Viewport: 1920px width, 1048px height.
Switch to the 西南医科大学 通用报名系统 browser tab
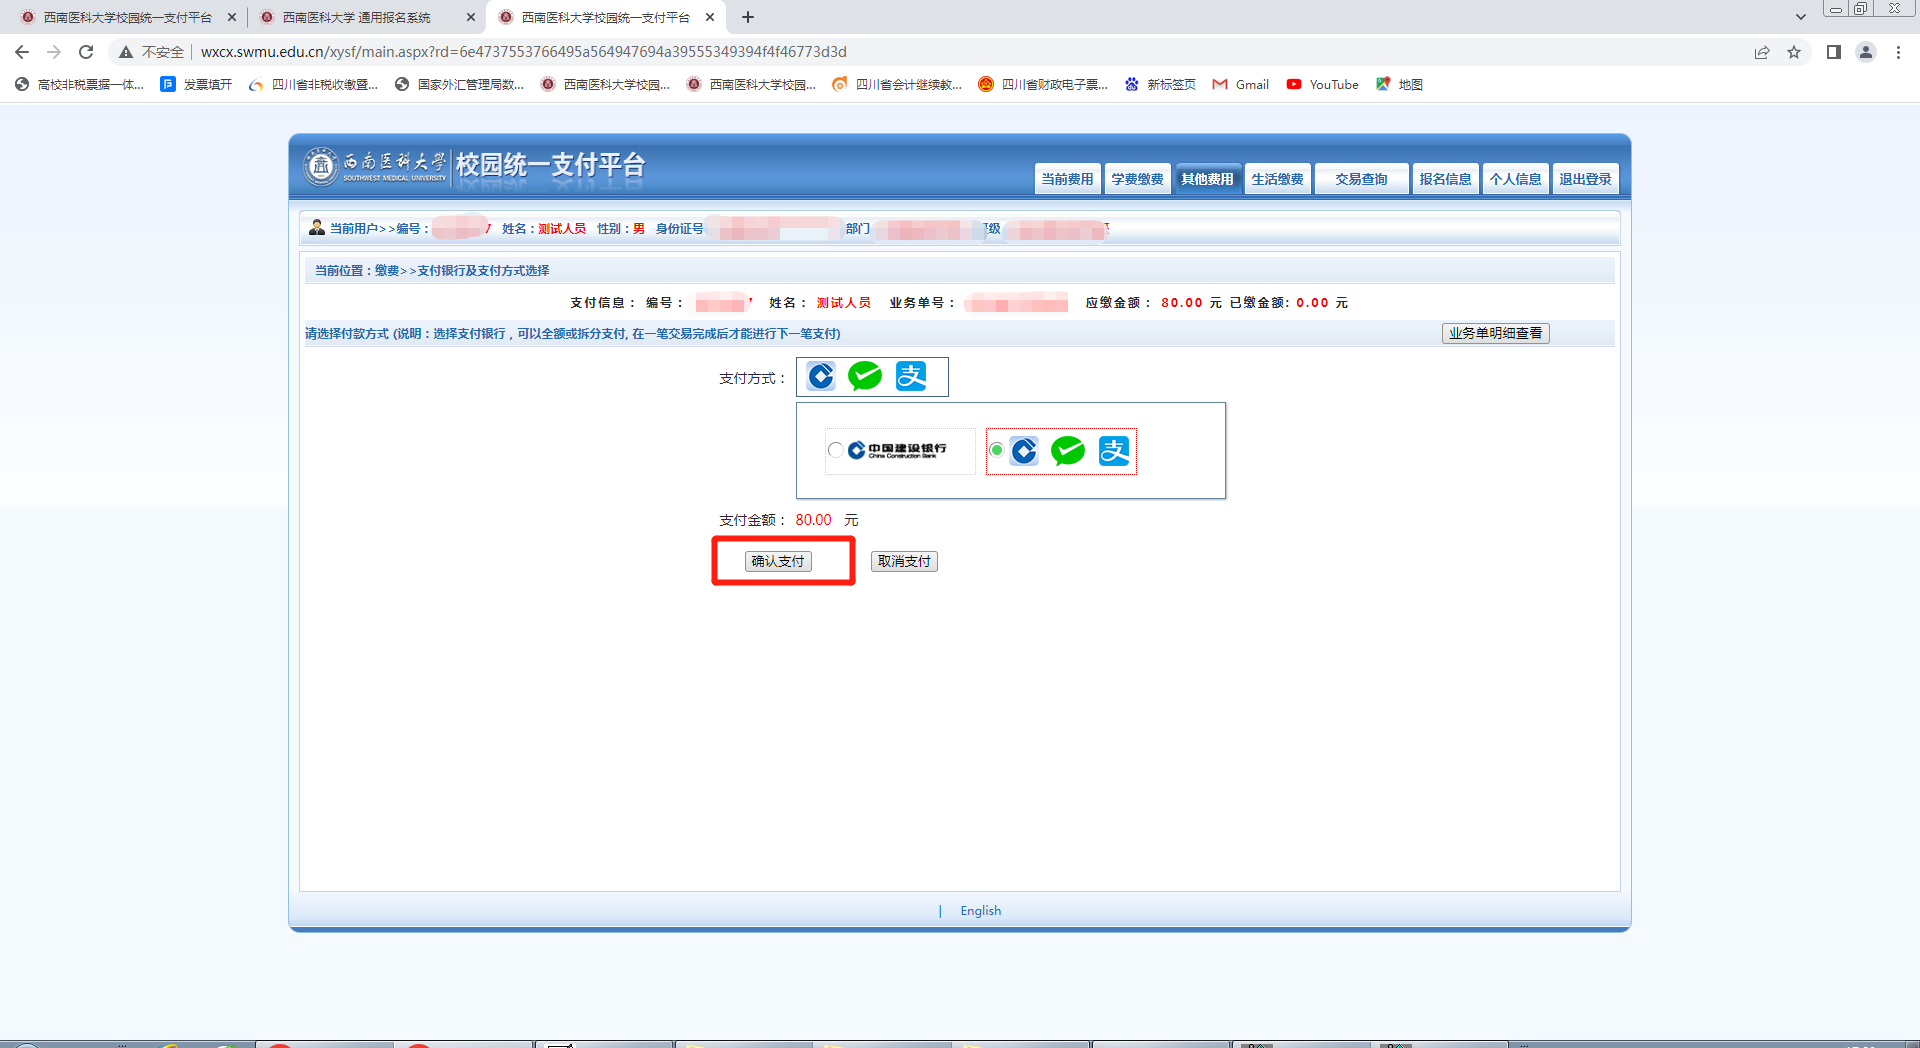357,17
